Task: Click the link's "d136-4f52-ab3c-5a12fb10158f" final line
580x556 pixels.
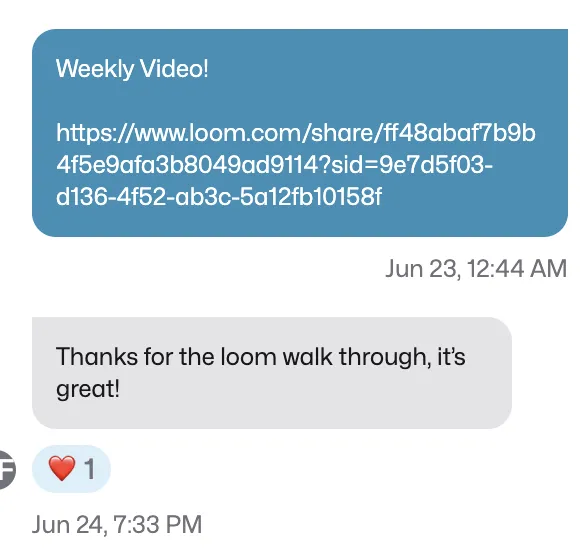Action: click(219, 196)
